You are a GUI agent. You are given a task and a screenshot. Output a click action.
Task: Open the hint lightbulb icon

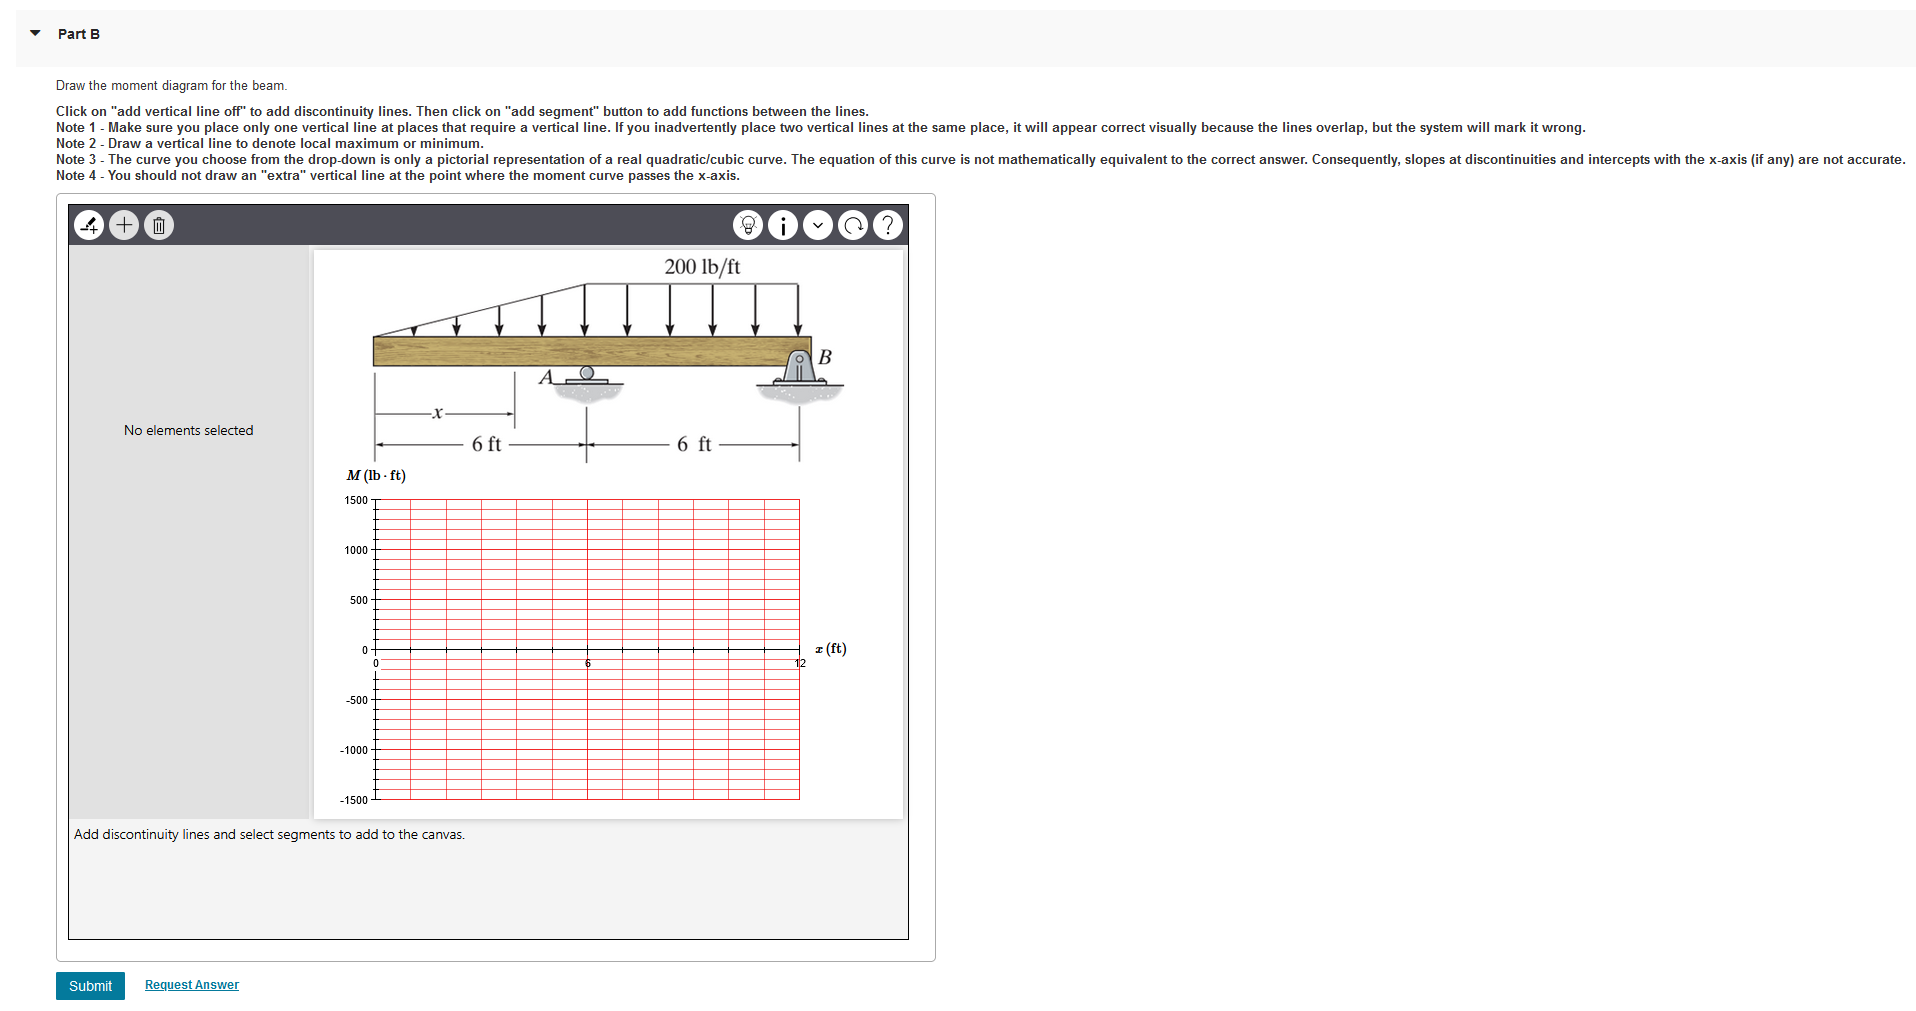point(748,225)
